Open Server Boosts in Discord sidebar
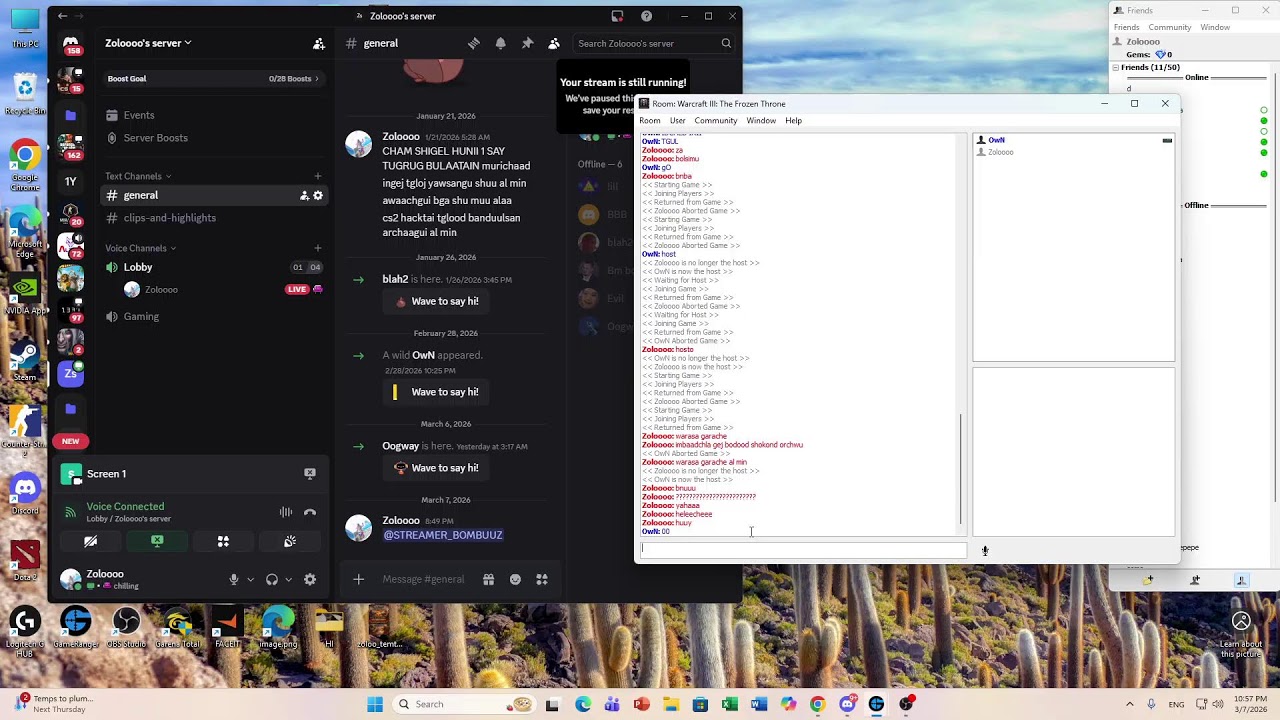Viewport: 1280px width, 720px height. click(156, 138)
